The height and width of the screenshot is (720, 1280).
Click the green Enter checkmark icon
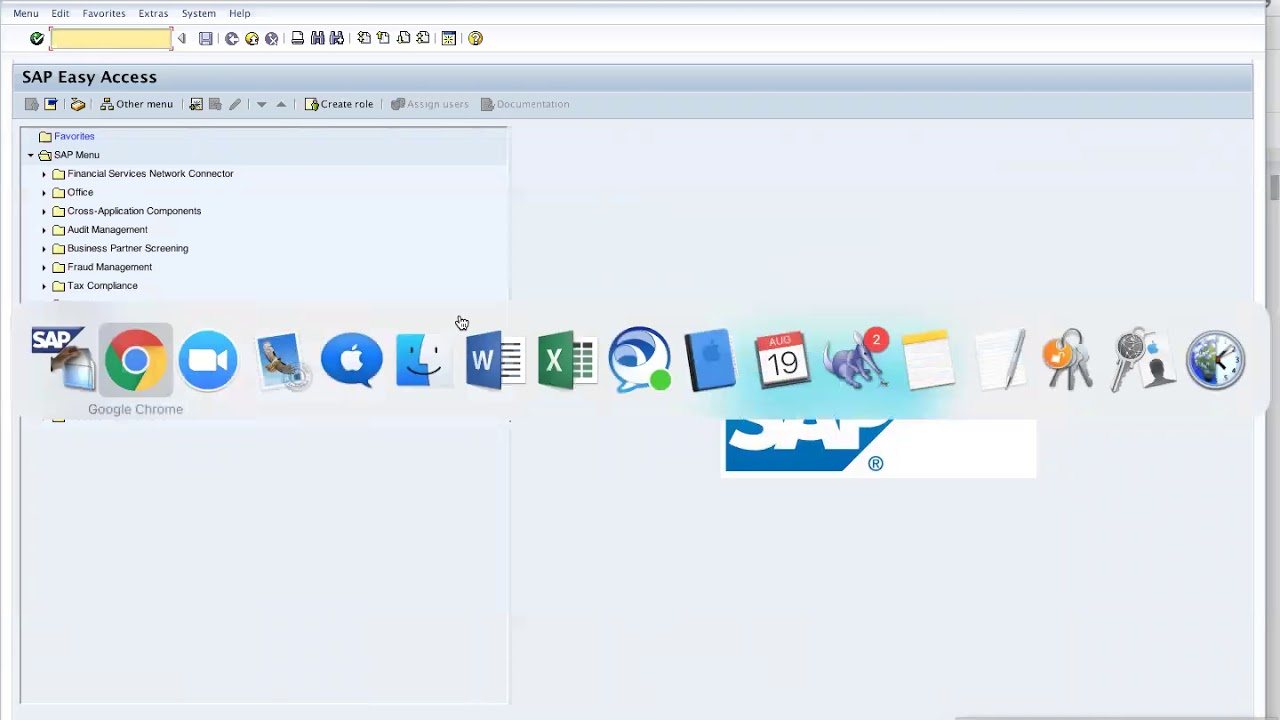point(37,38)
